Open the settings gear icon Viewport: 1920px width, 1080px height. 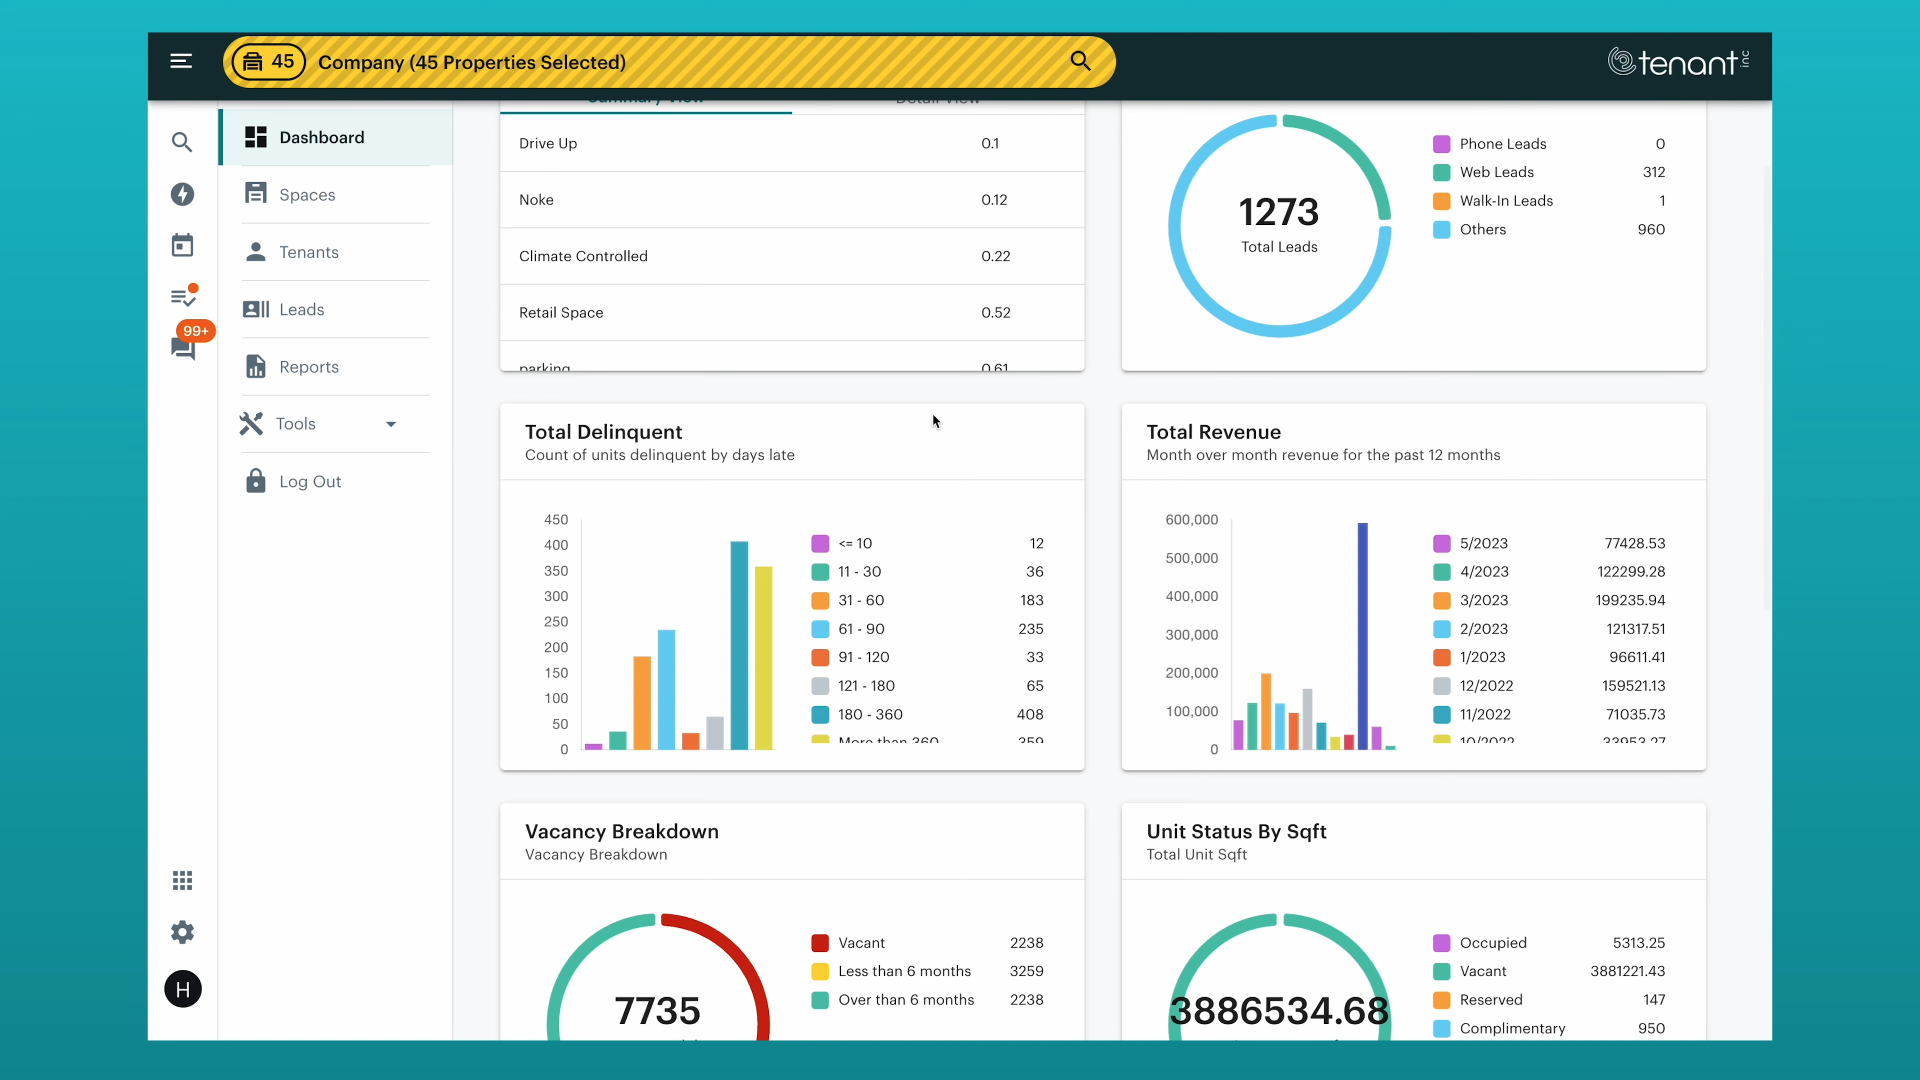182,932
